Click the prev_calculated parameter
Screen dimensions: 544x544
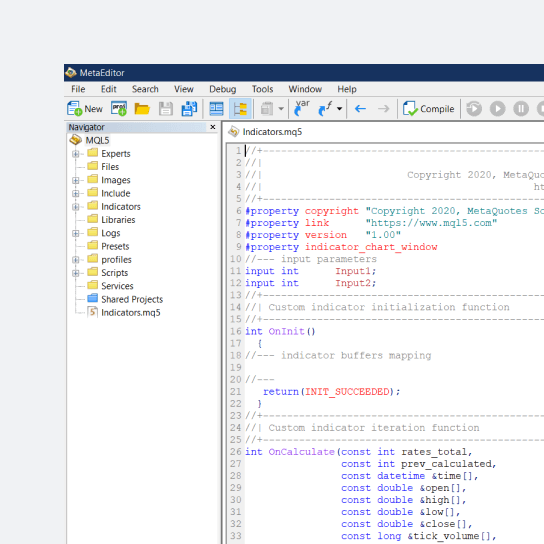click(x=446, y=464)
